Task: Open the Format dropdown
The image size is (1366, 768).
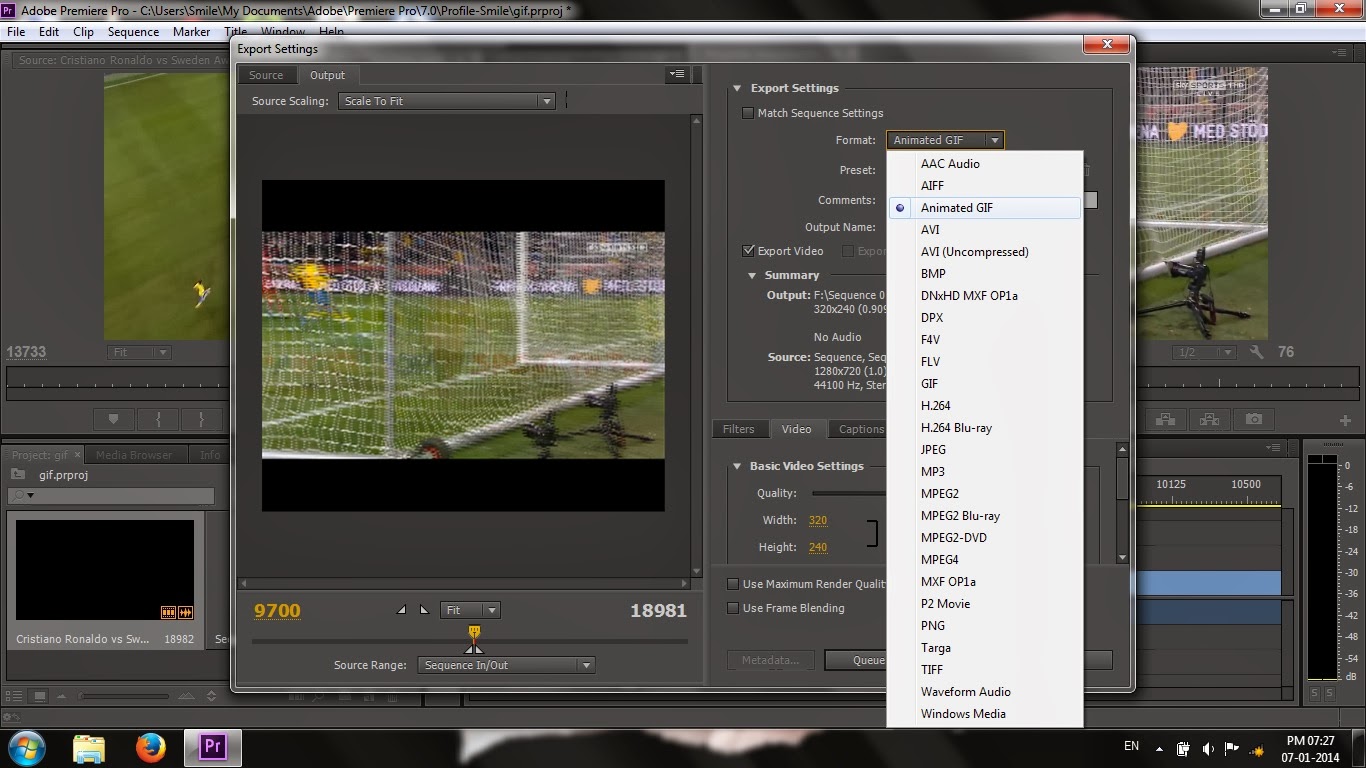Action: pyautogui.click(x=945, y=140)
